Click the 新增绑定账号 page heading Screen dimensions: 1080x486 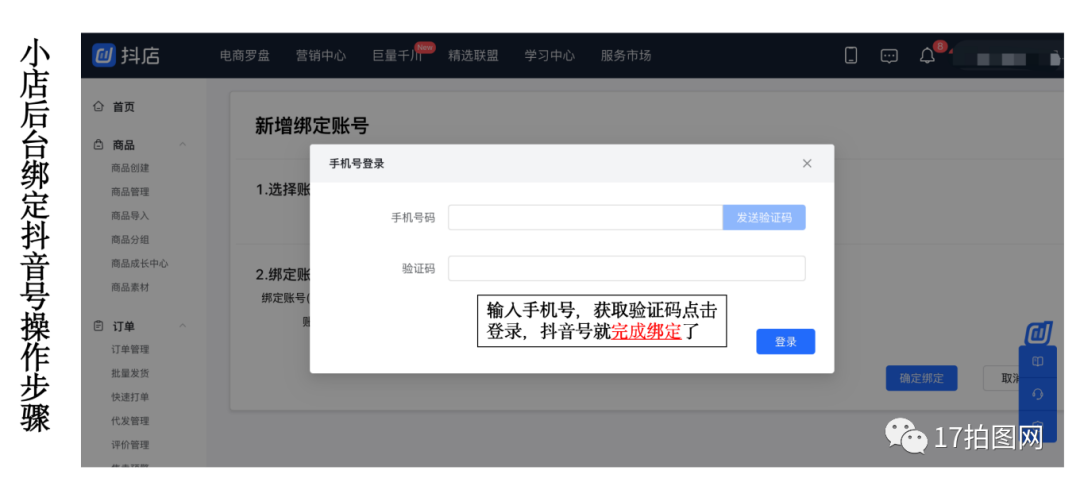point(312,126)
